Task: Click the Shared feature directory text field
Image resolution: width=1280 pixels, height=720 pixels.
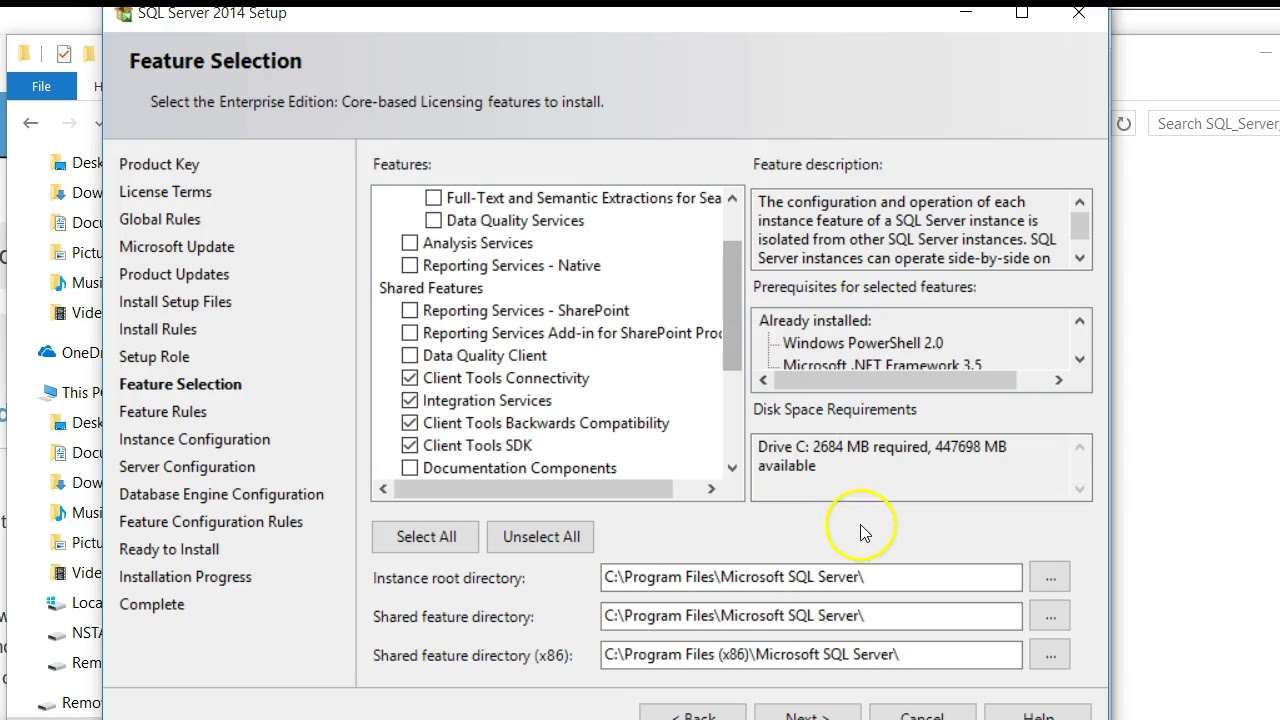Action: click(811, 616)
